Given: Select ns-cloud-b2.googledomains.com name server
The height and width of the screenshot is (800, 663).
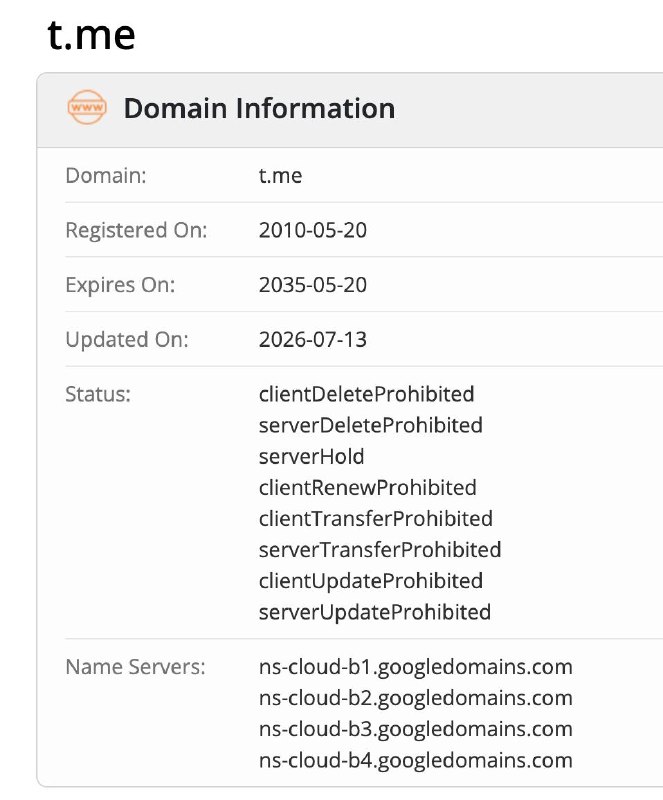Looking at the screenshot, I should point(415,698).
